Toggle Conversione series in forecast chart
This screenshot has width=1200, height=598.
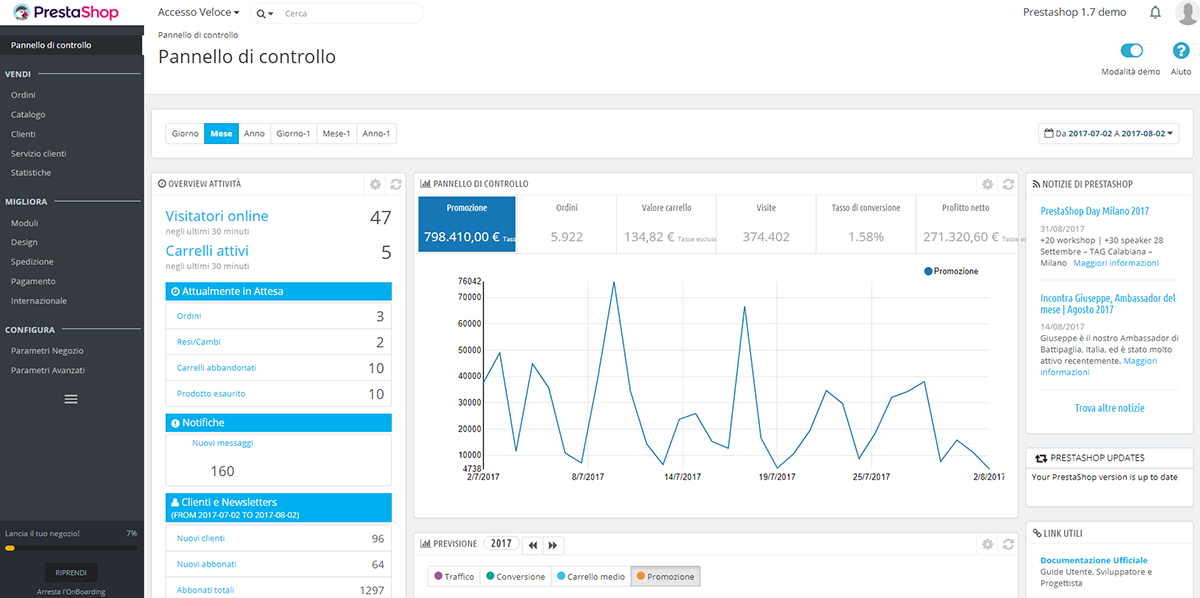point(515,577)
